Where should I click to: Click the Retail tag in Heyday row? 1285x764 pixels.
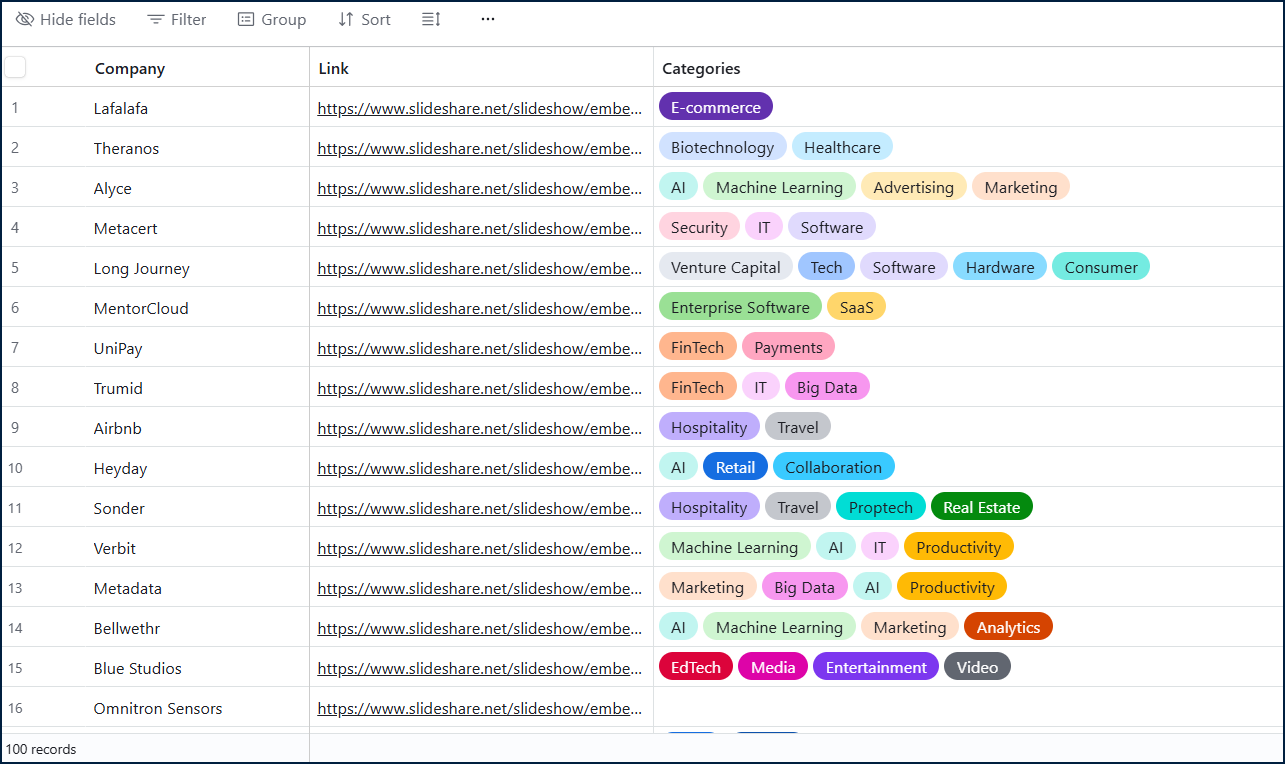click(735, 467)
